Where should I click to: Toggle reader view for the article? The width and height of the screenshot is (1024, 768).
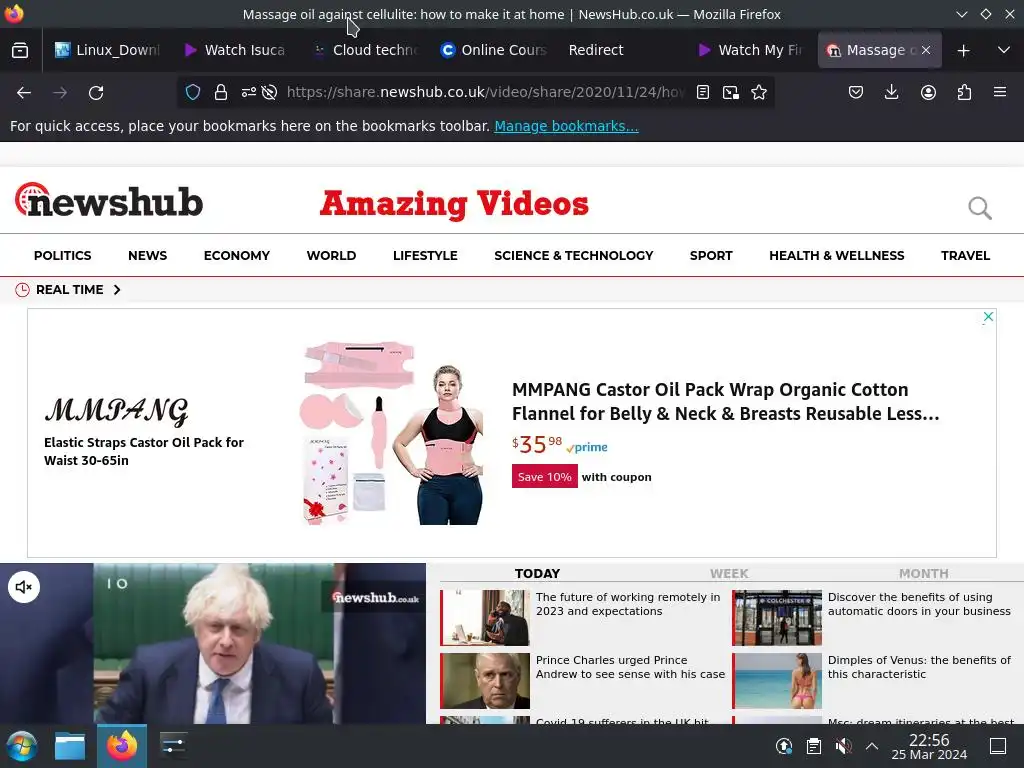coord(703,92)
